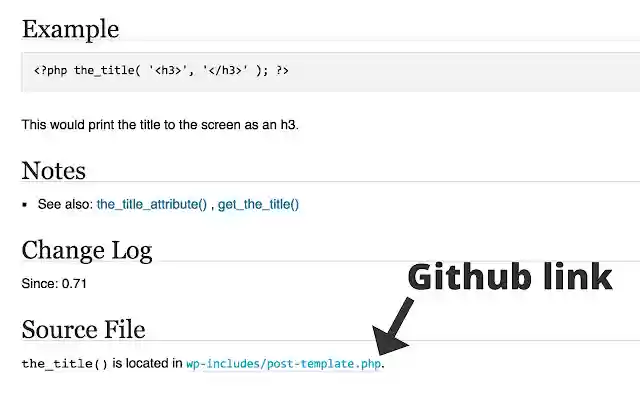This screenshot has width=640, height=400.
Task: Click the wp-includes/post-template.php source link
Action: tap(283, 364)
